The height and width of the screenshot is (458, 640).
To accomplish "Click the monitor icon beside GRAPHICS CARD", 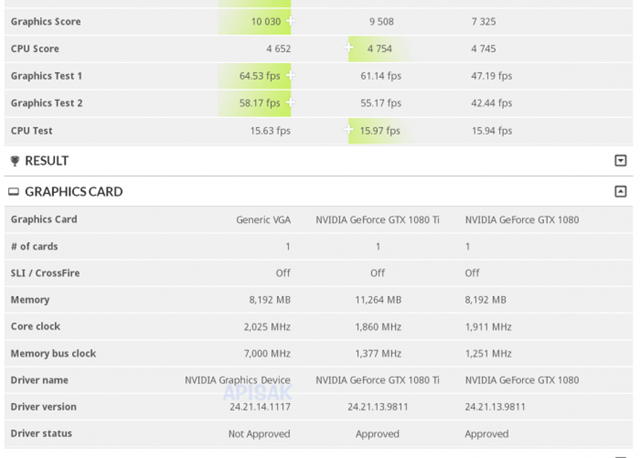I will 14,192.
